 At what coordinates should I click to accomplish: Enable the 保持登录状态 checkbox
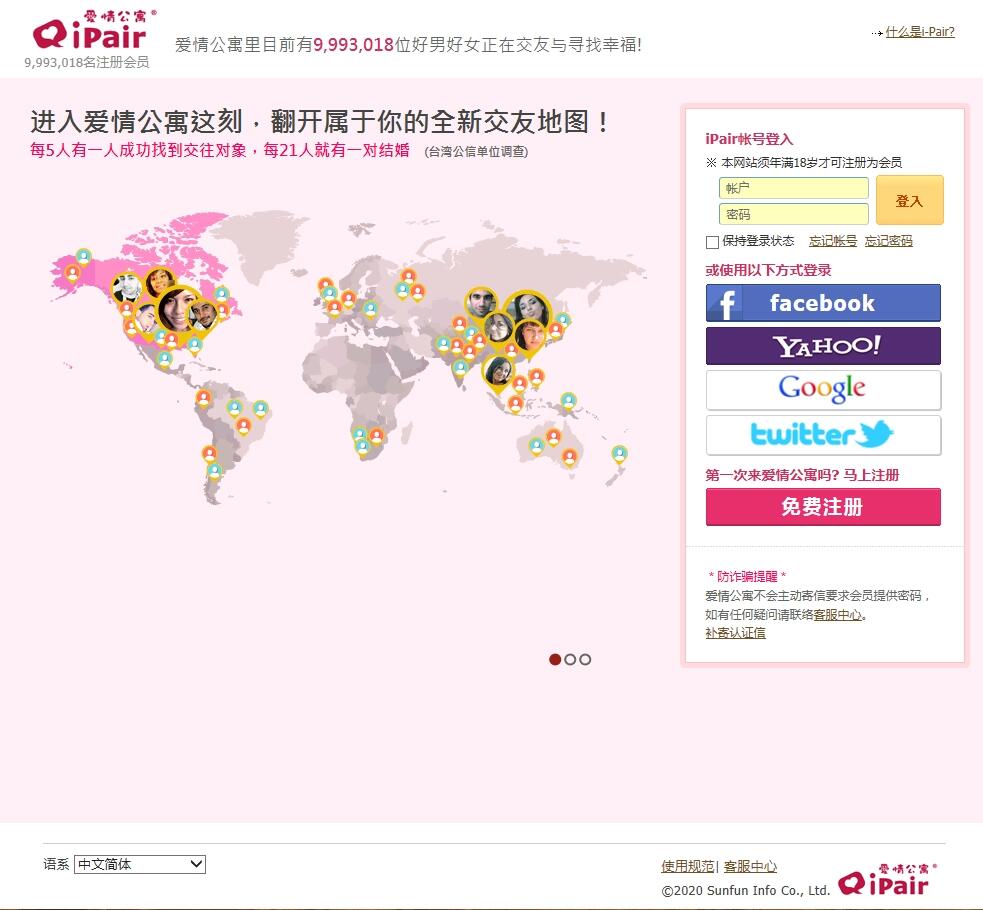tap(712, 242)
